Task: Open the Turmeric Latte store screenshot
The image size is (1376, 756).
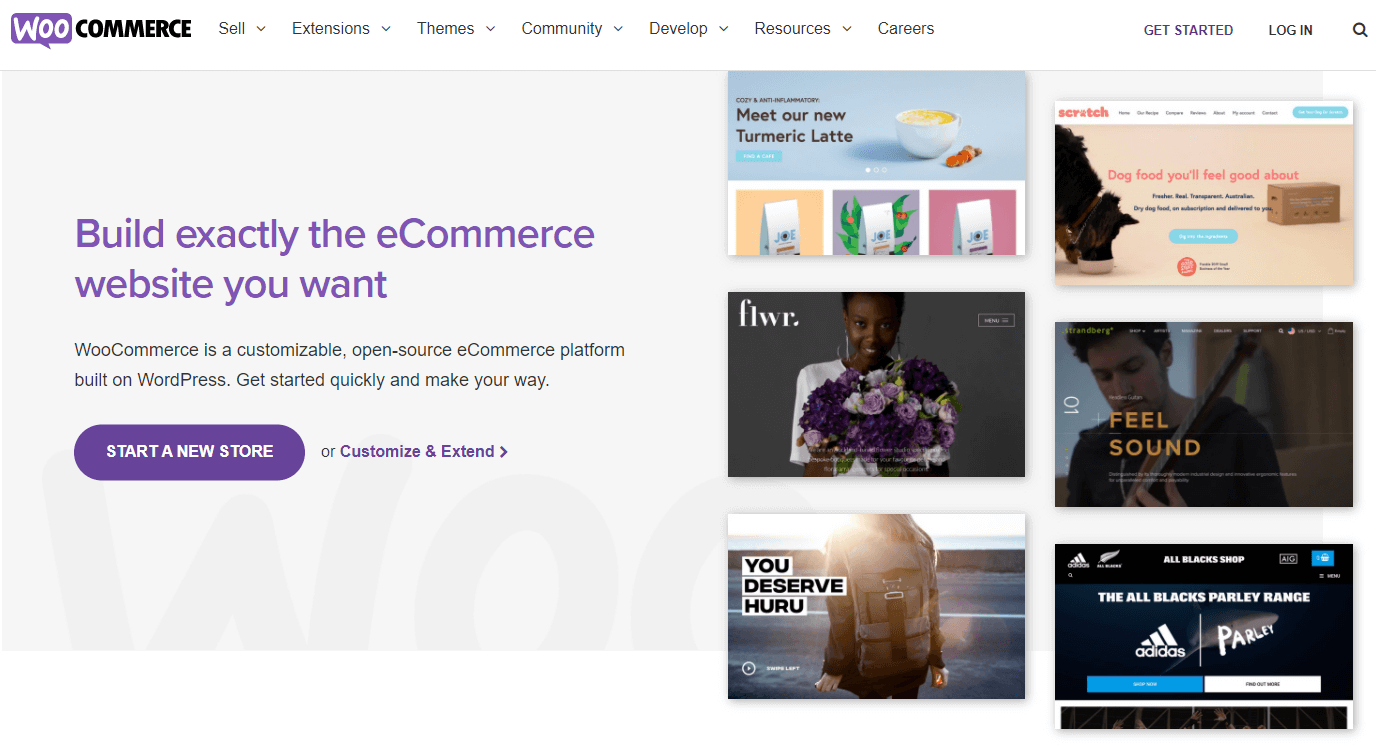Action: click(x=876, y=163)
